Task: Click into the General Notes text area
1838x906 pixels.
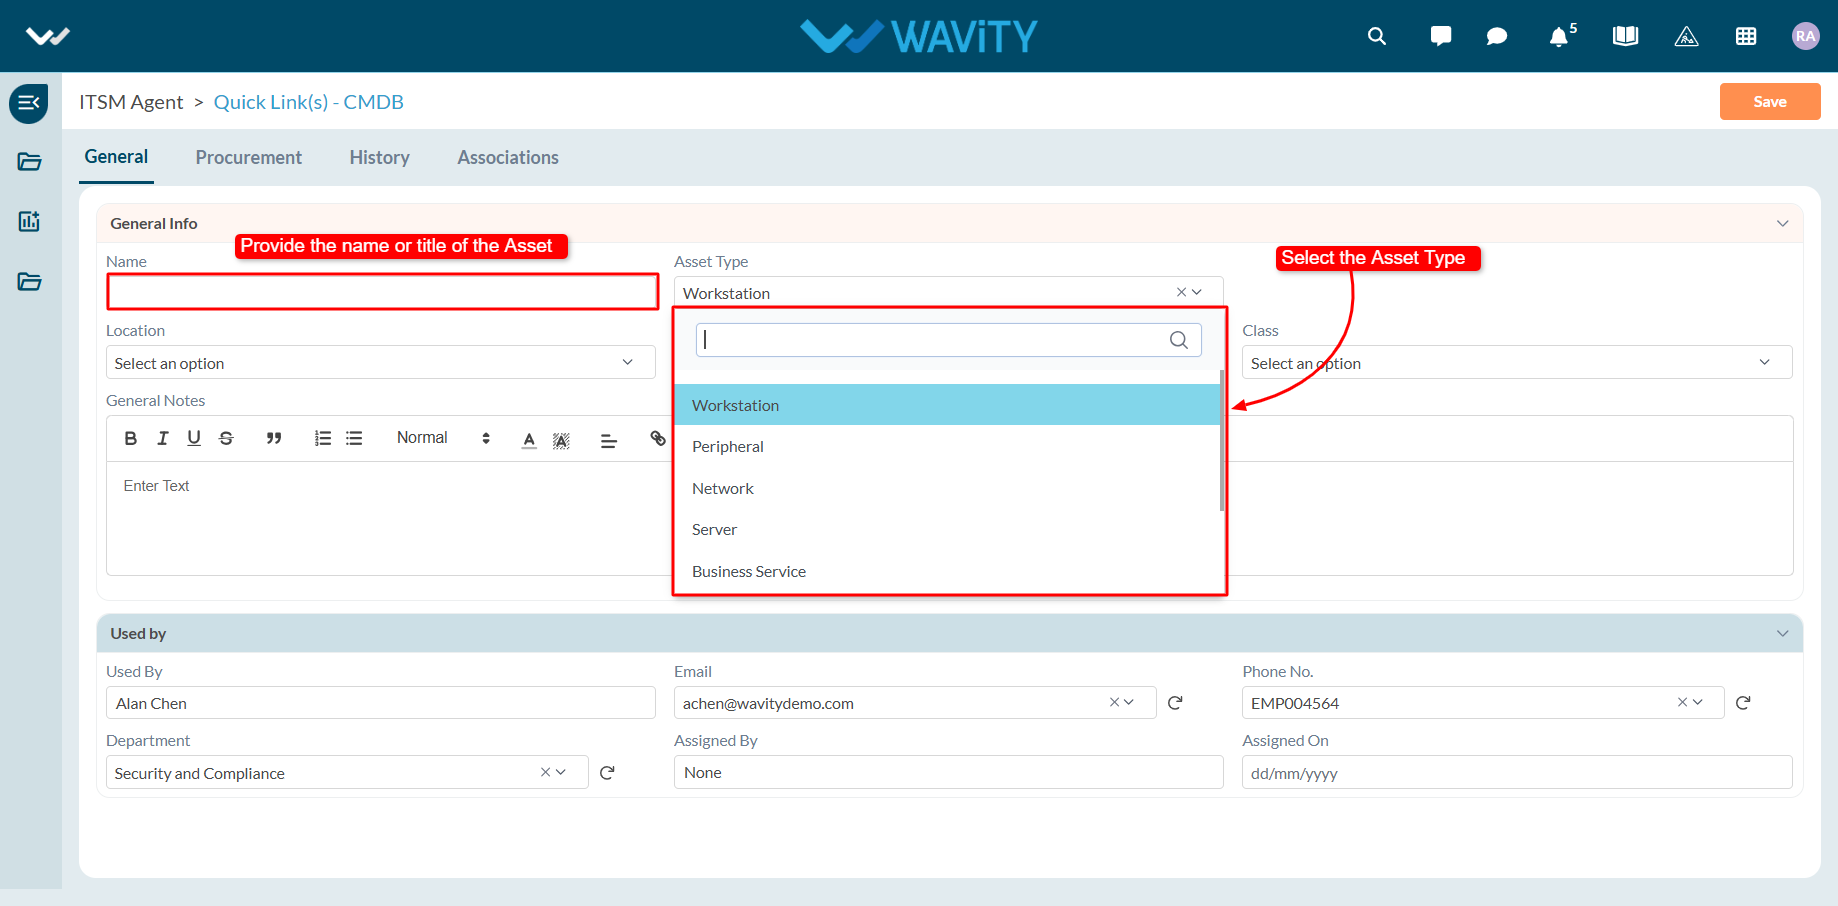Action: pyautogui.click(x=390, y=518)
